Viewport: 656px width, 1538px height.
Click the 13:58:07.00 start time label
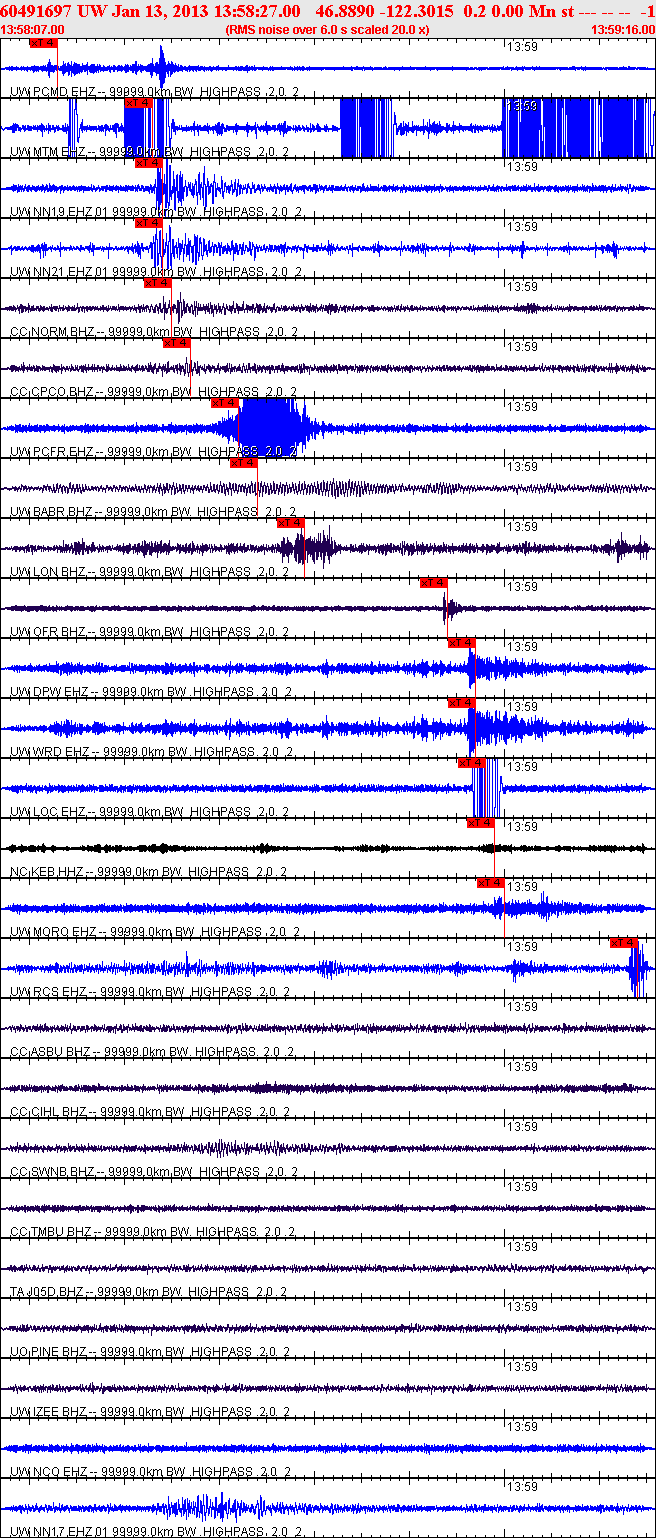tap(30, 30)
